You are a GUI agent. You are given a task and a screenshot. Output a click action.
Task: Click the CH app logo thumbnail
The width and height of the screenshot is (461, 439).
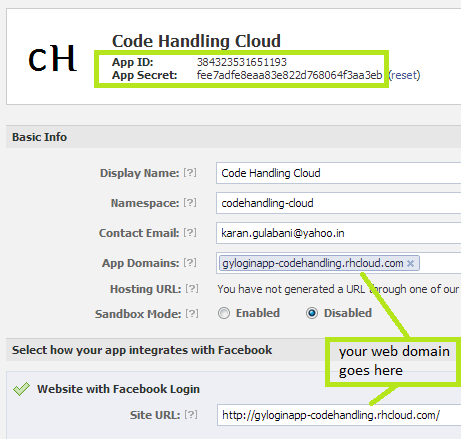[53, 59]
